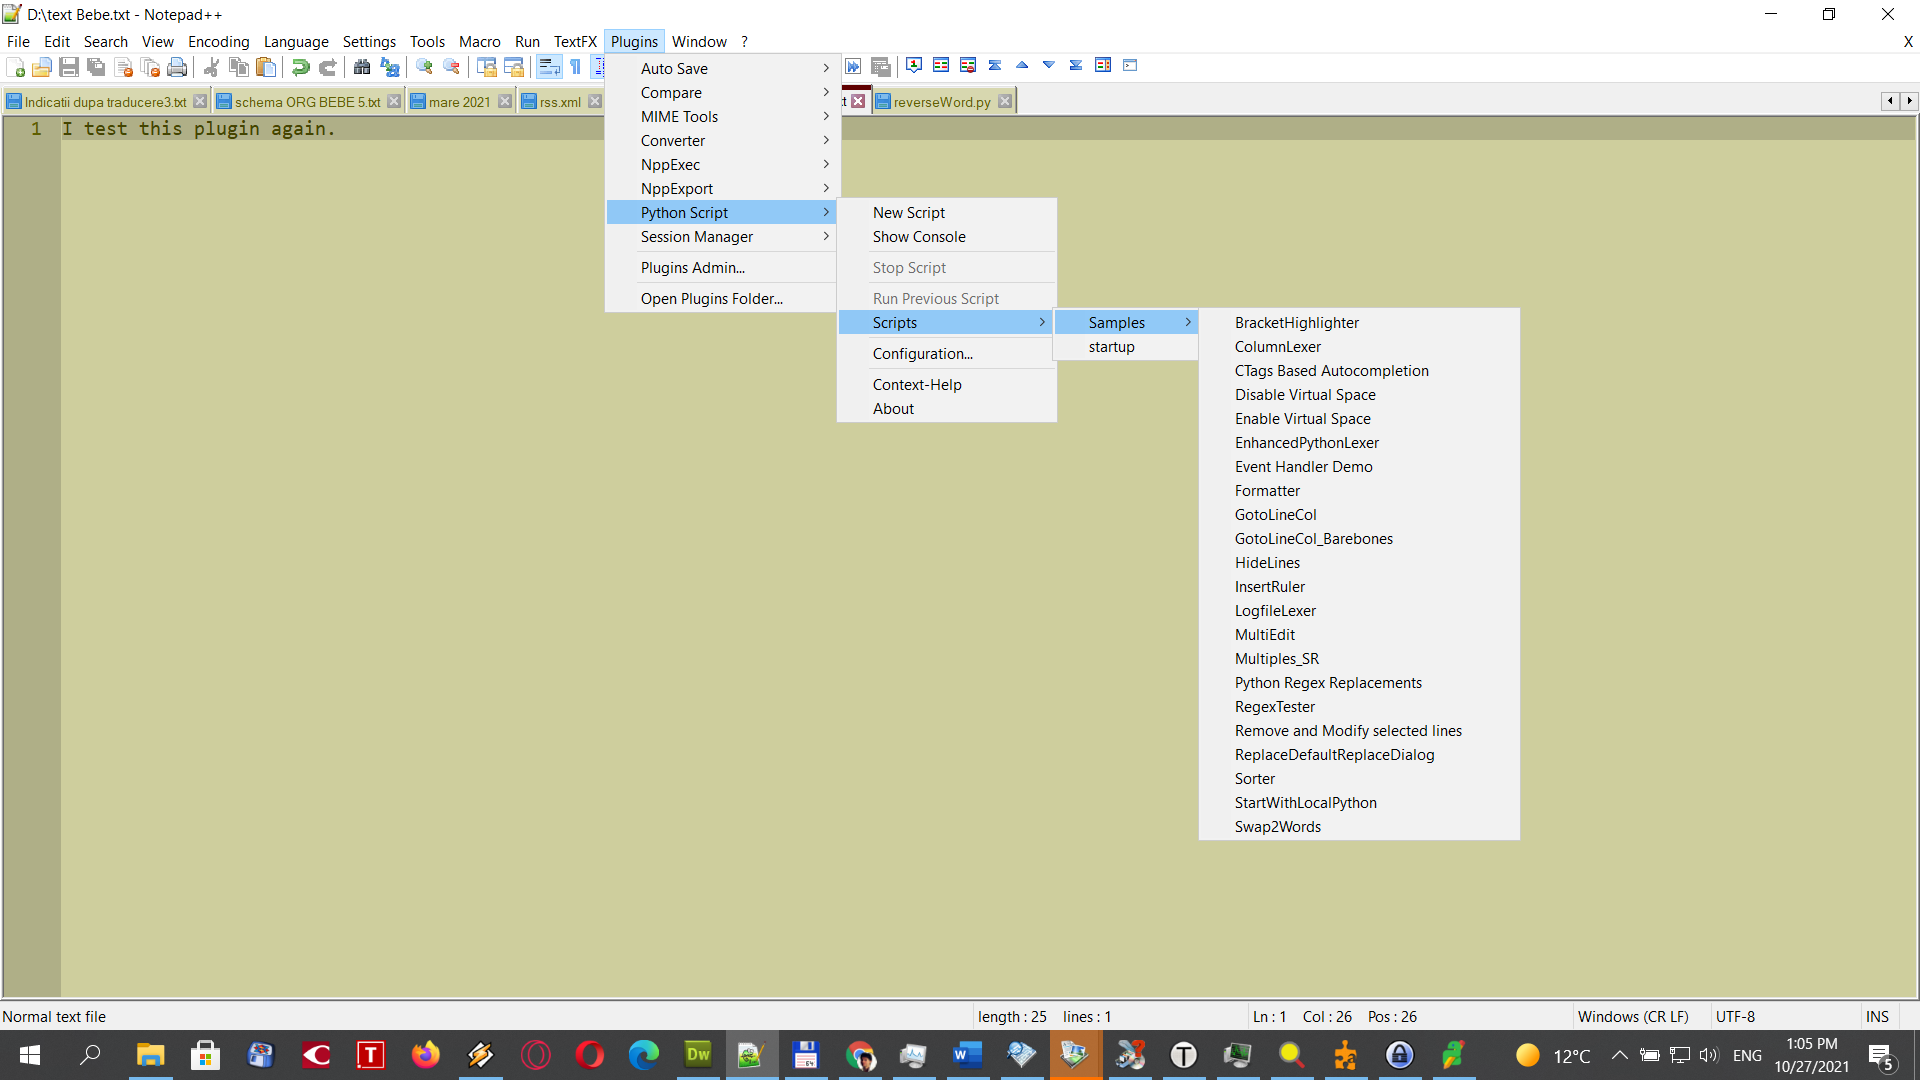Click the Print toolbar icon
The height and width of the screenshot is (1080, 1920).
click(x=177, y=67)
